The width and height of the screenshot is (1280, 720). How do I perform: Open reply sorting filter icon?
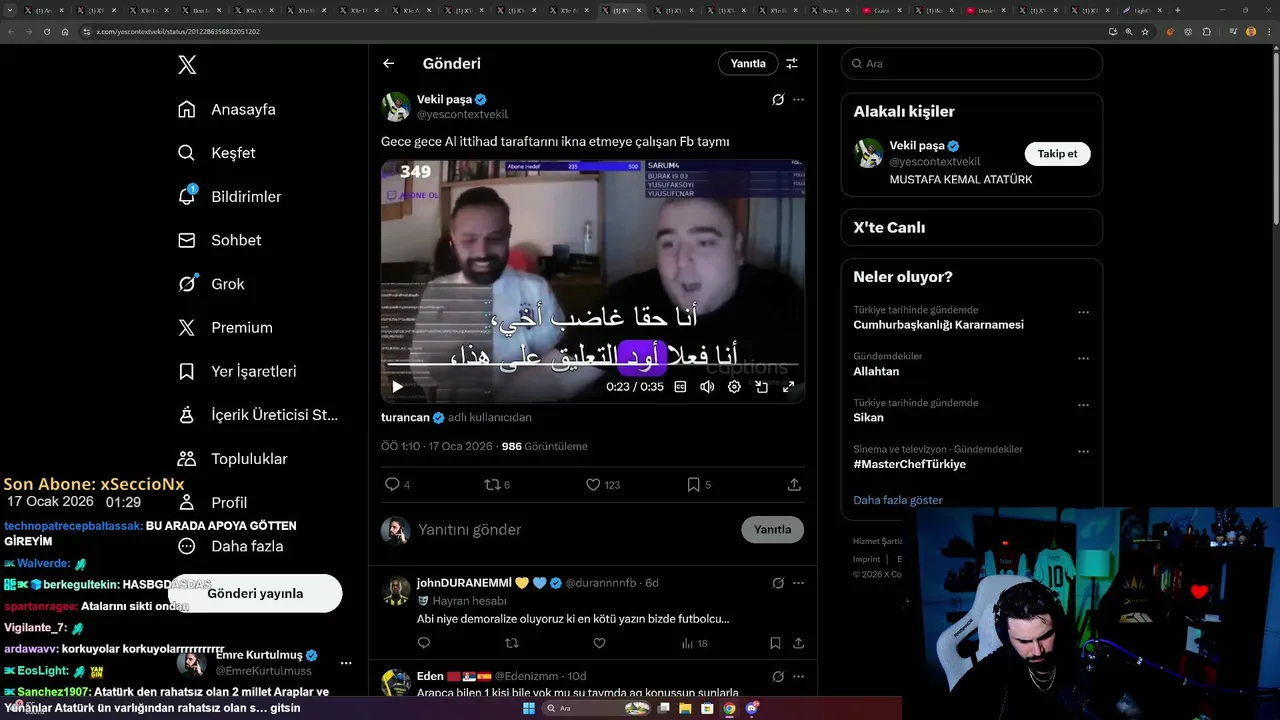point(792,63)
